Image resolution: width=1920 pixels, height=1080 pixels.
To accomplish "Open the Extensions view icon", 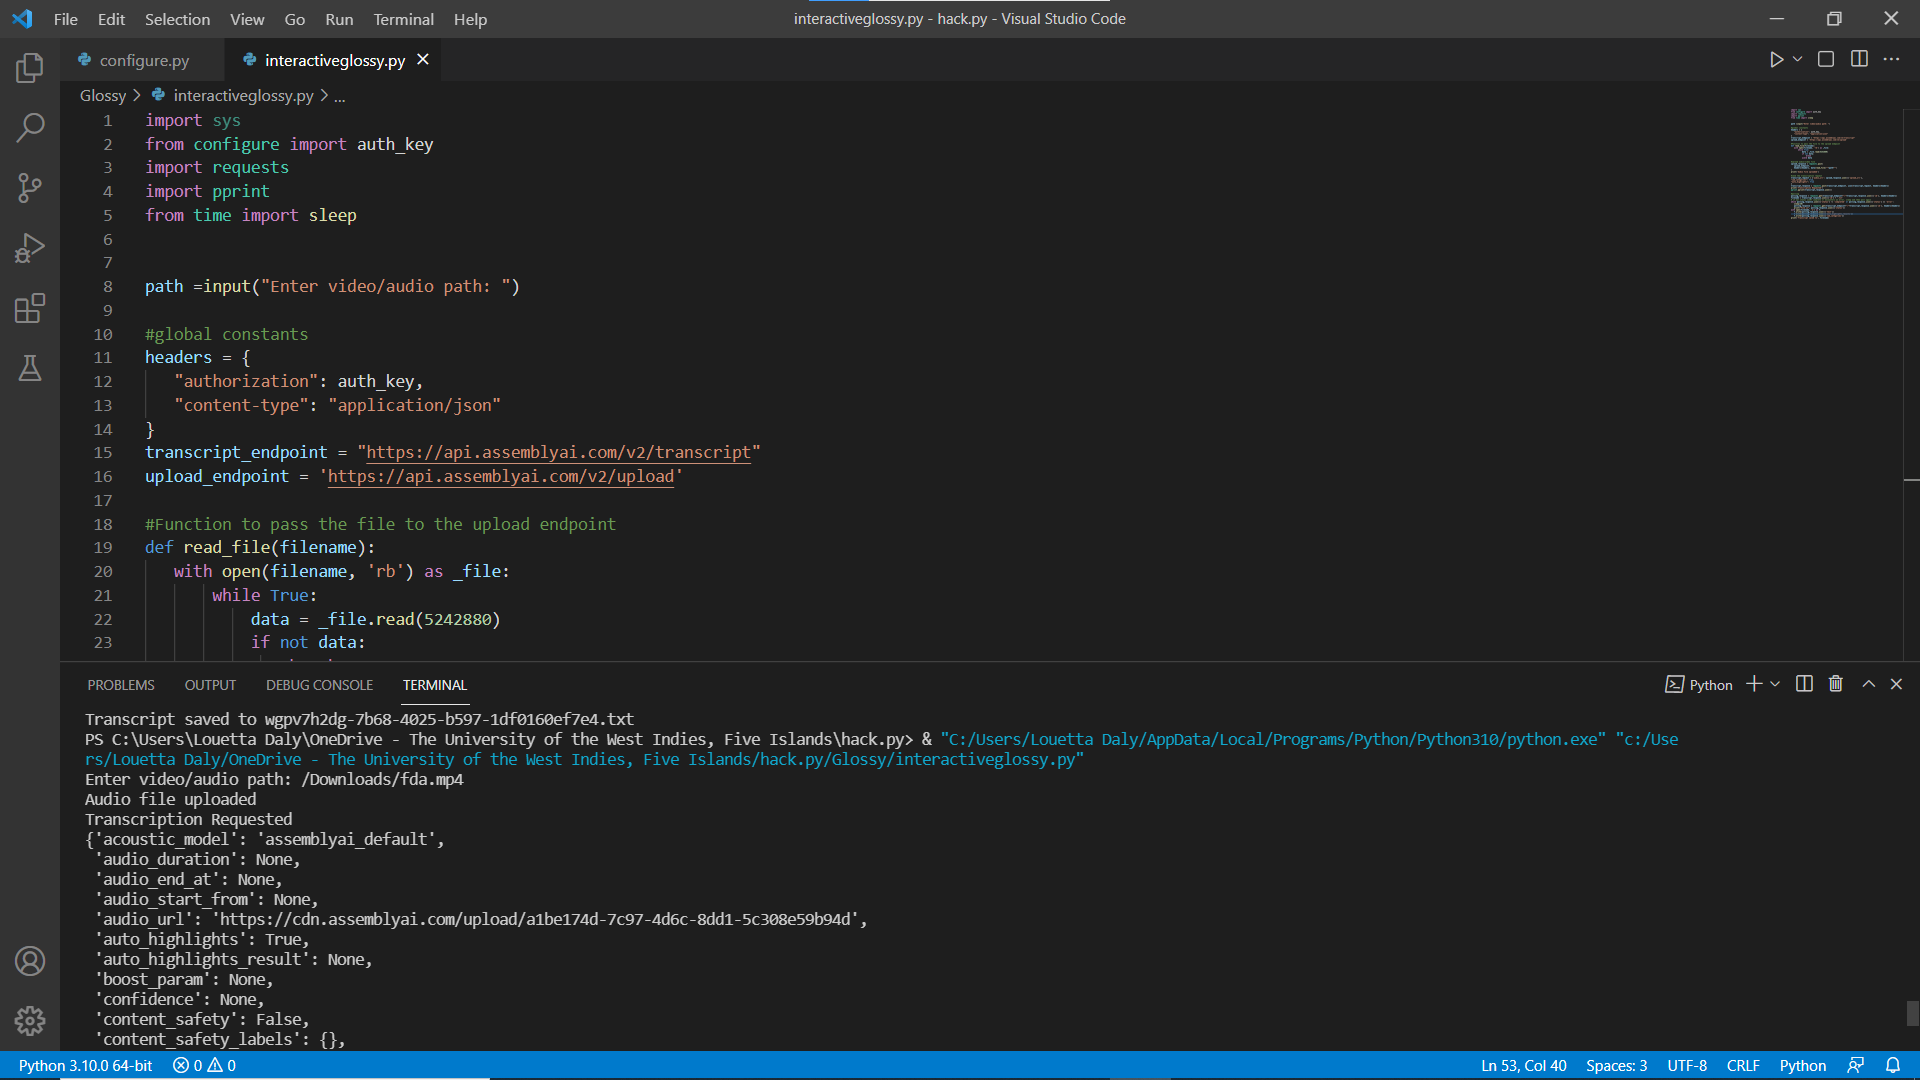I will tap(30, 308).
